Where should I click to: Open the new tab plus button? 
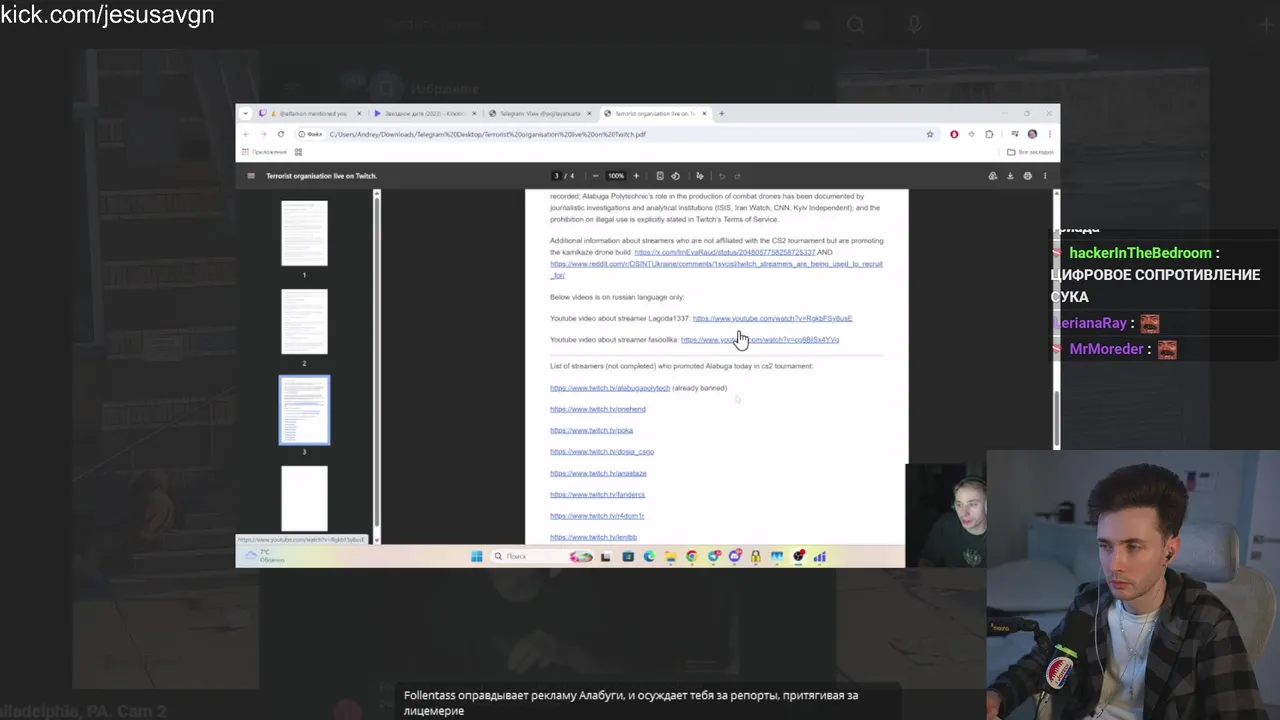tap(722, 113)
